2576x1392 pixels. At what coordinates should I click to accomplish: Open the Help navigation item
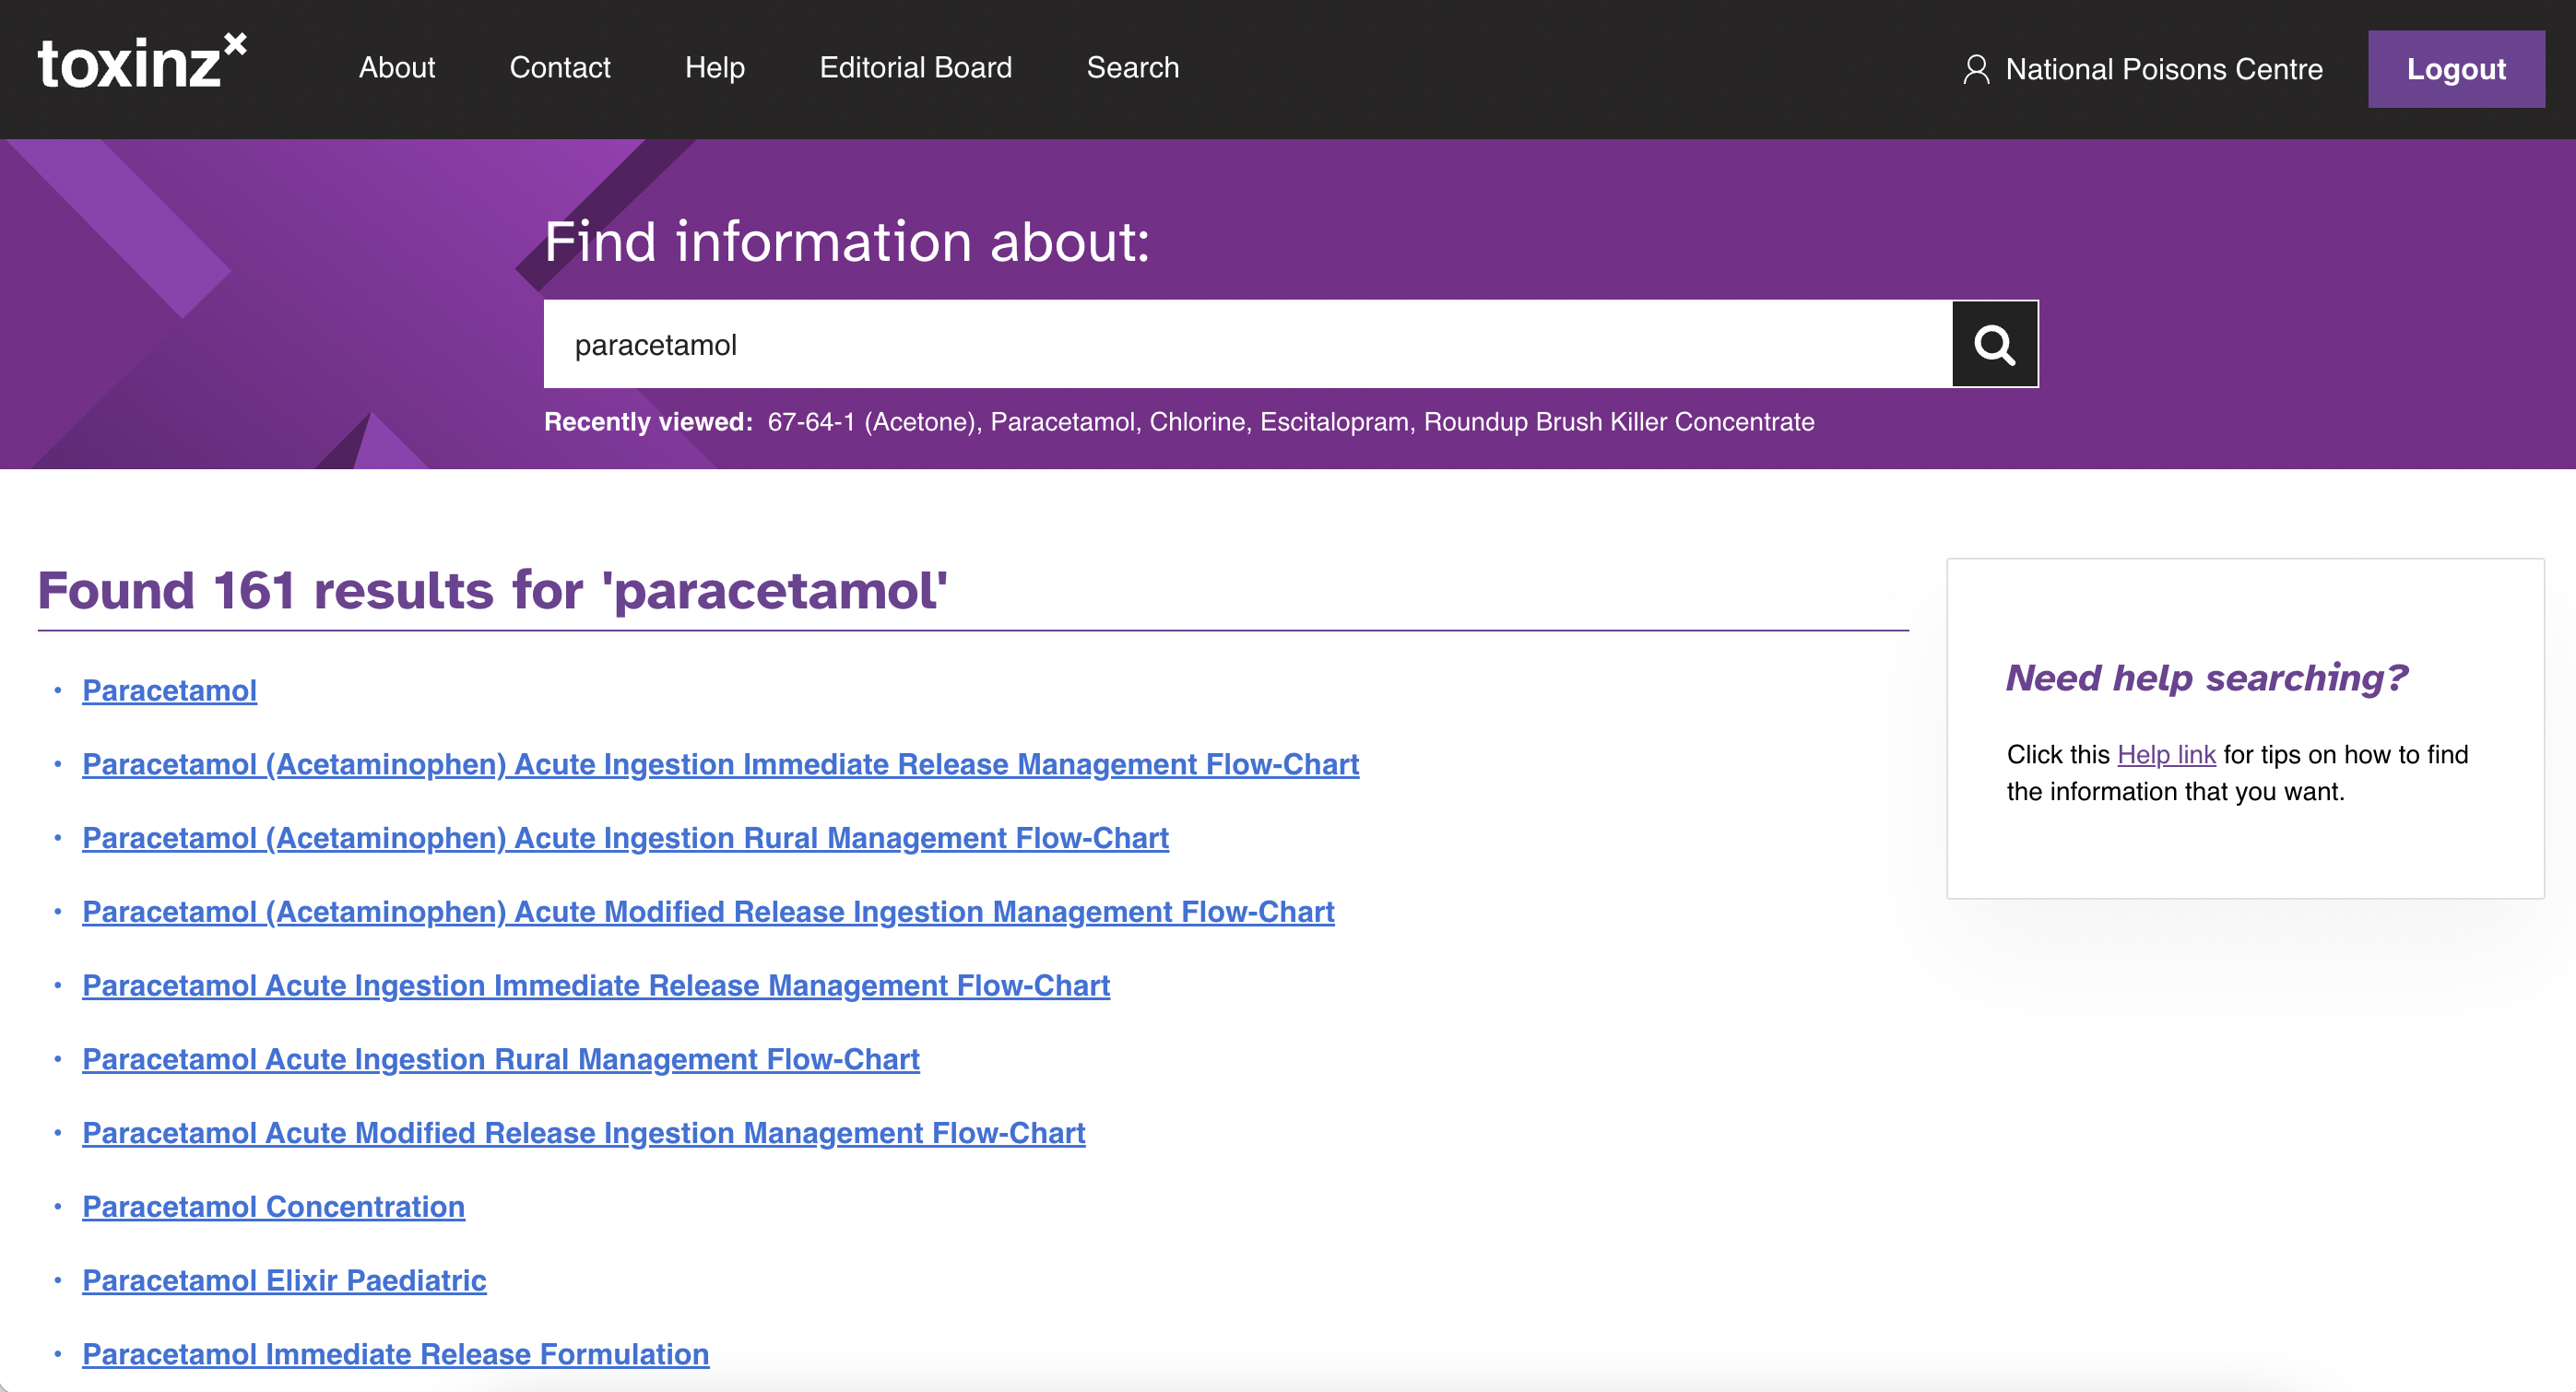[x=715, y=67]
